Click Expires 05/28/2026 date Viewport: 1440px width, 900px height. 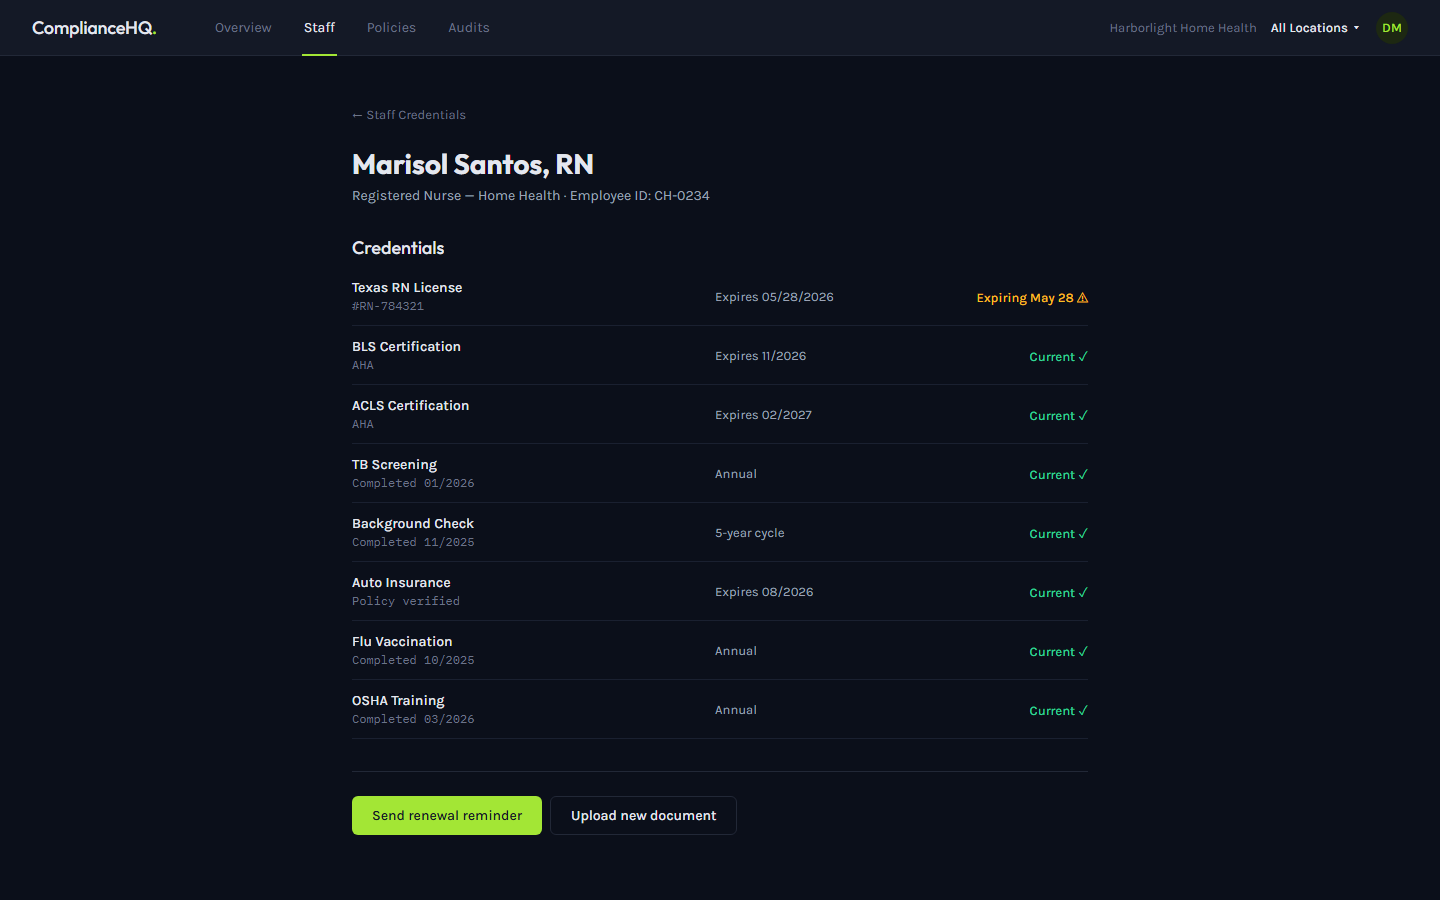(x=774, y=297)
